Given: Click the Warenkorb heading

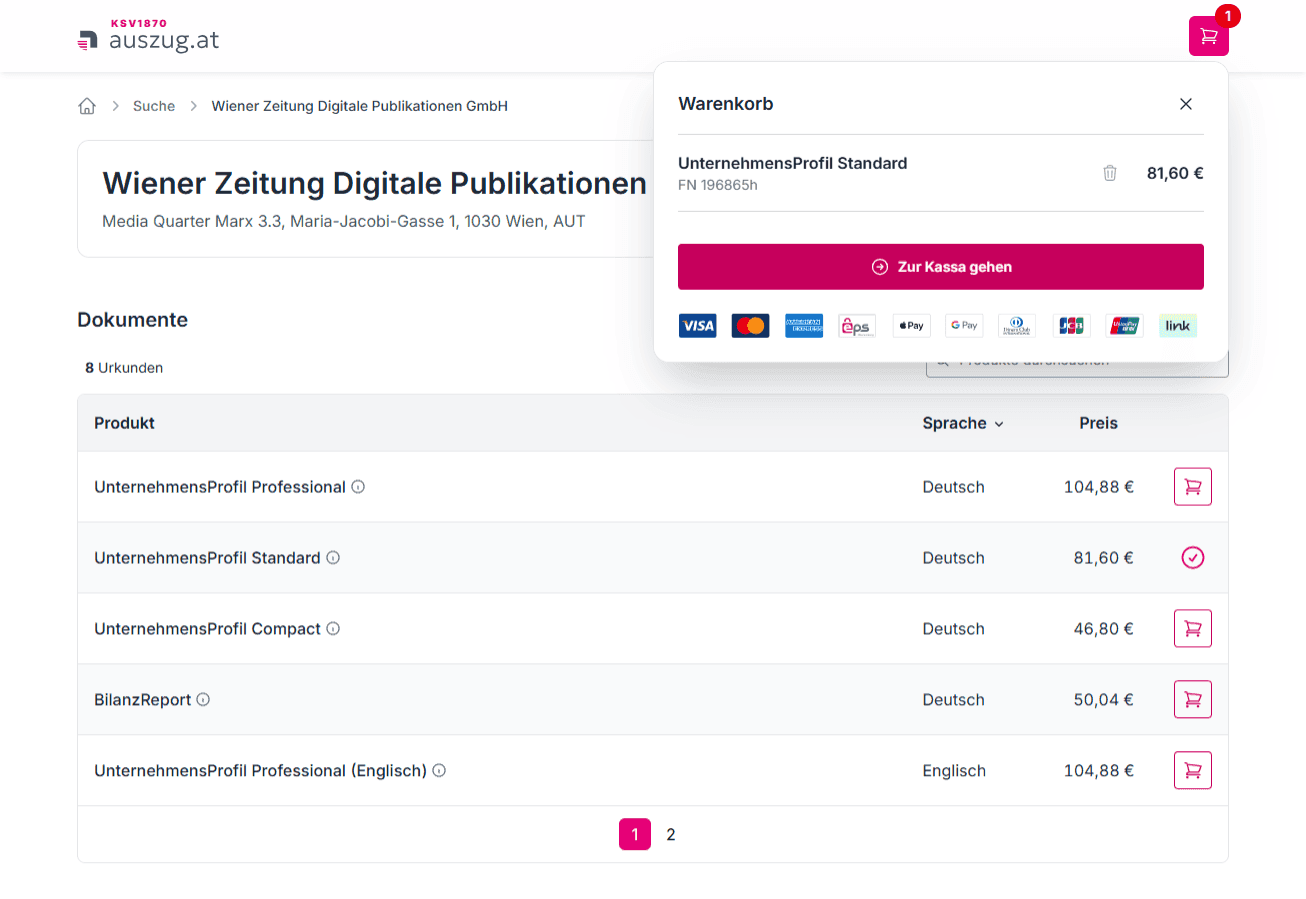Looking at the screenshot, I should pyautogui.click(x=726, y=104).
